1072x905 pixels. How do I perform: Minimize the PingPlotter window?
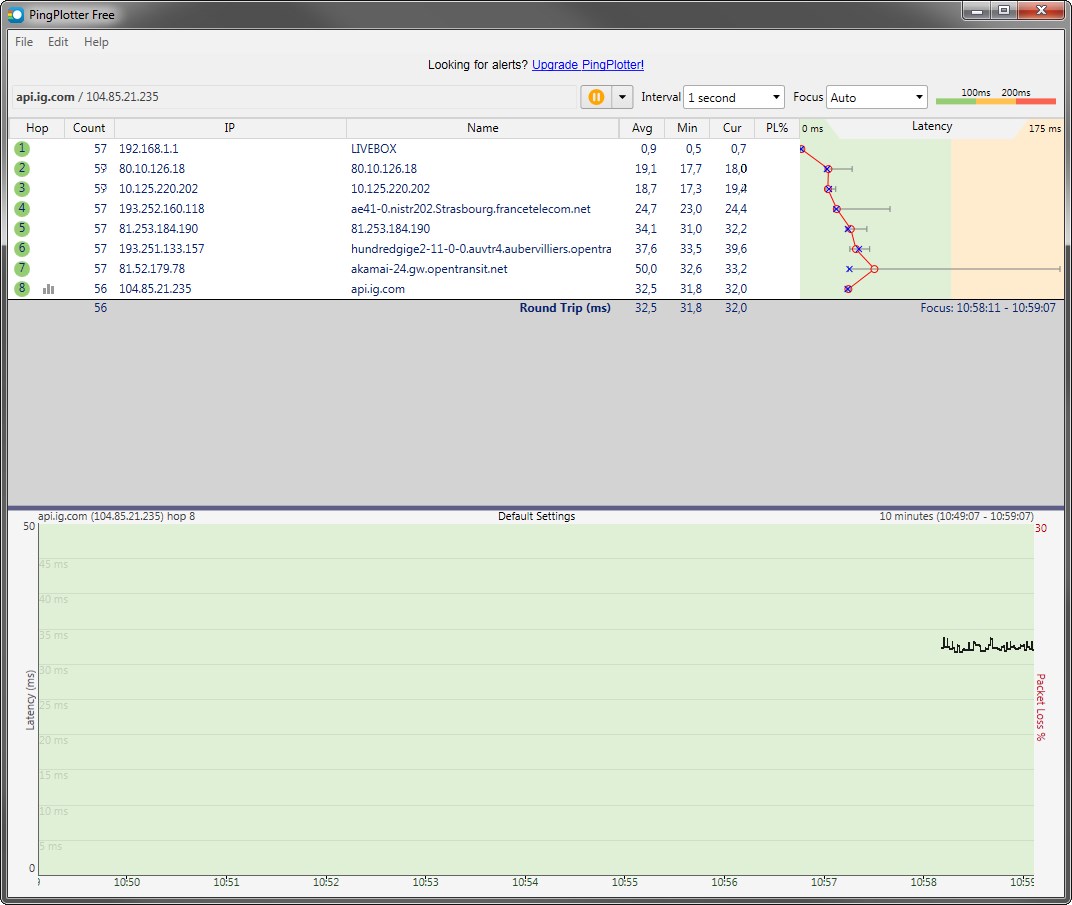tap(977, 10)
